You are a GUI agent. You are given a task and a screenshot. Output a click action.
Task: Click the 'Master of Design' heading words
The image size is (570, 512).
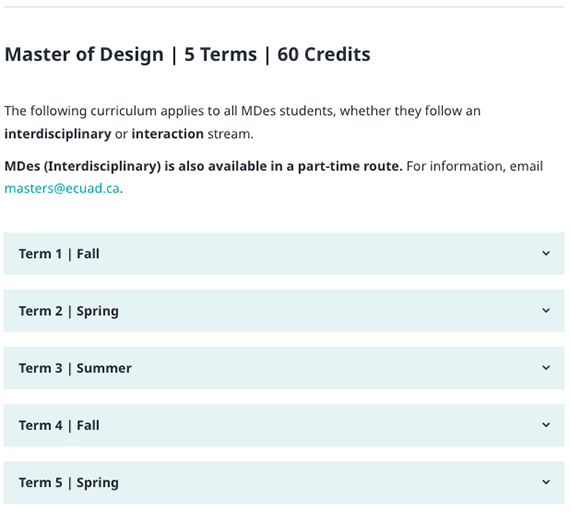click(84, 55)
